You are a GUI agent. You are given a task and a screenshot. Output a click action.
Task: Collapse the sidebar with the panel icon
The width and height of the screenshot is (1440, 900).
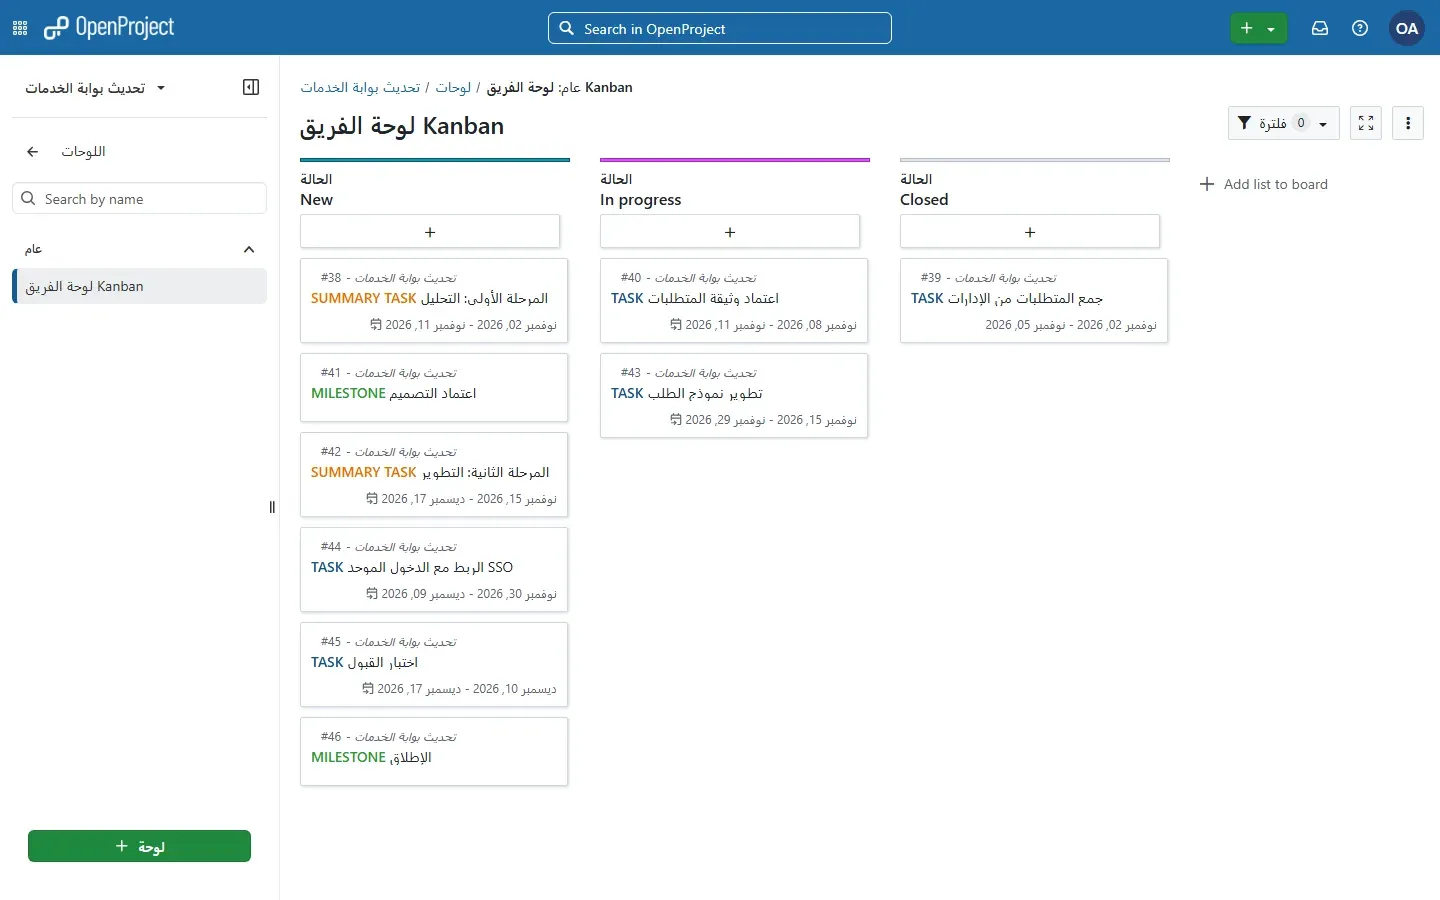pos(251,87)
